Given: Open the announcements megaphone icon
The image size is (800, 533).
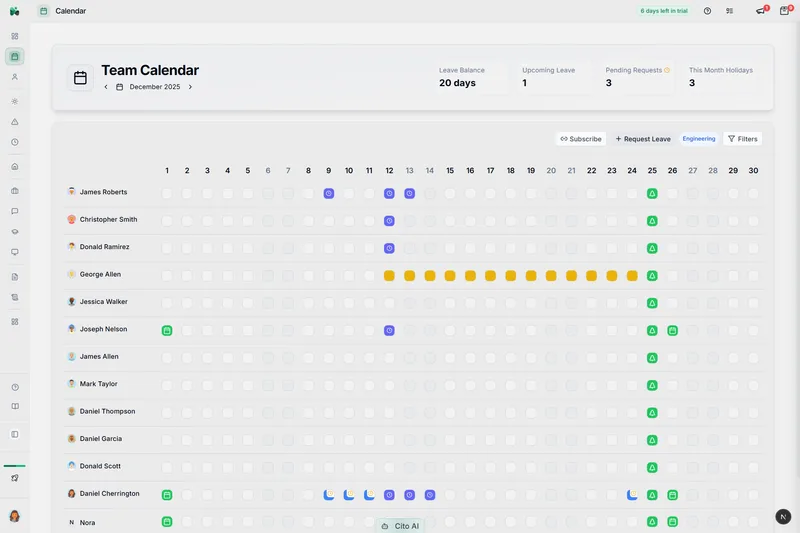Looking at the screenshot, I should 761,11.
